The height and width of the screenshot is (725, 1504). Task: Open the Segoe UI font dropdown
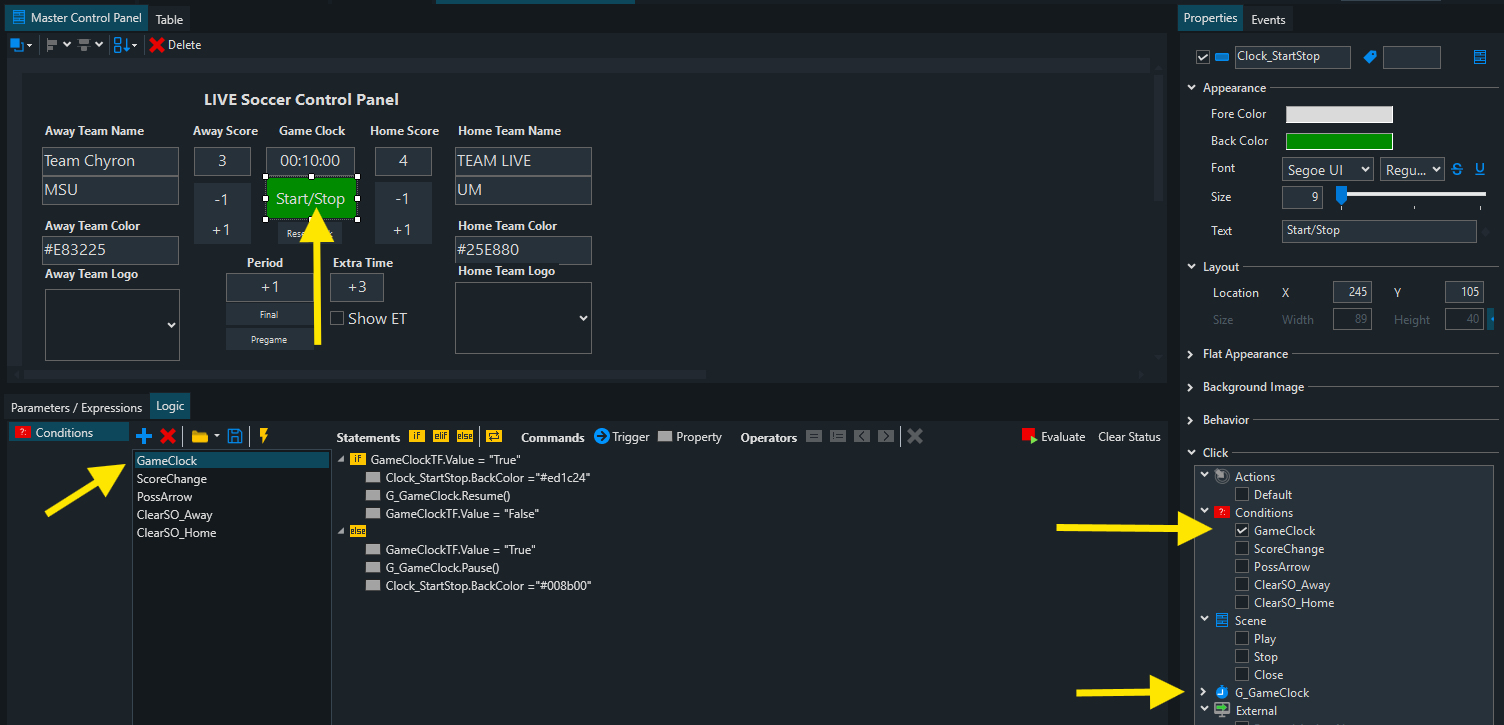[1327, 170]
